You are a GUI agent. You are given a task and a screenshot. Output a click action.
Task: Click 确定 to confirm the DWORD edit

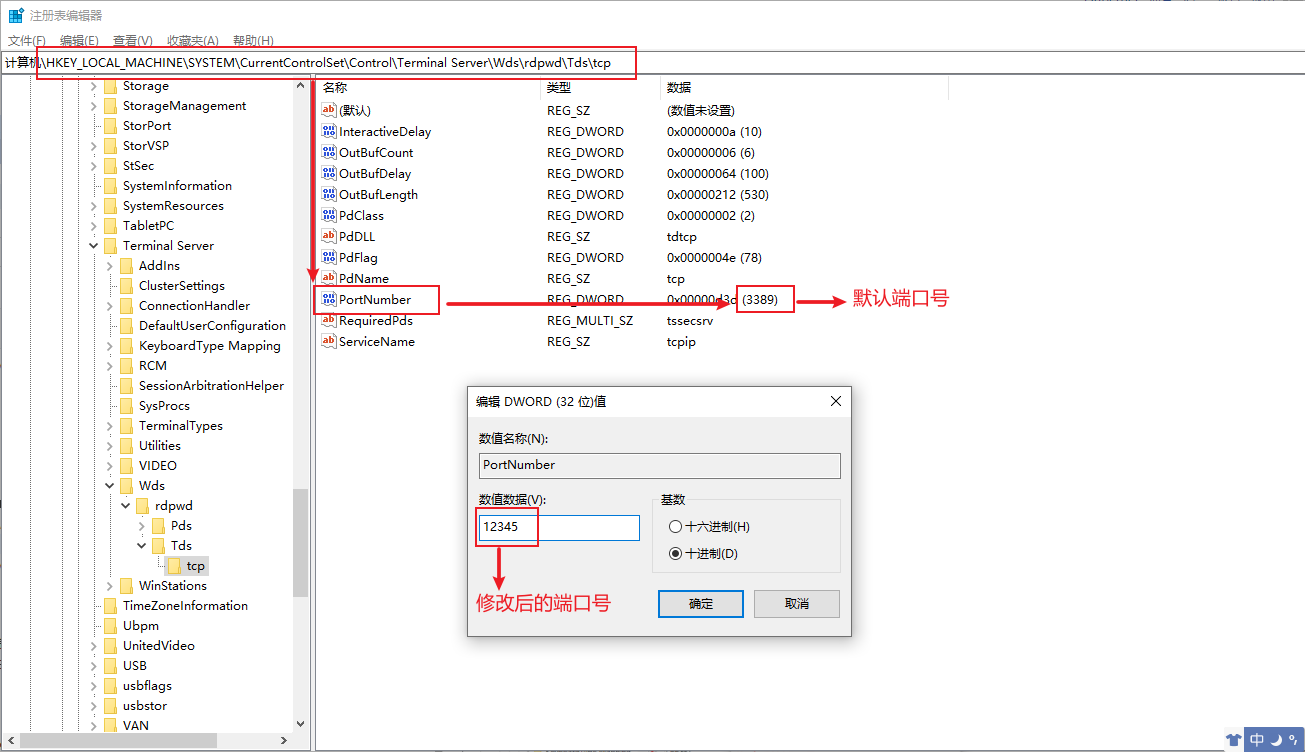pyautogui.click(x=701, y=604)
